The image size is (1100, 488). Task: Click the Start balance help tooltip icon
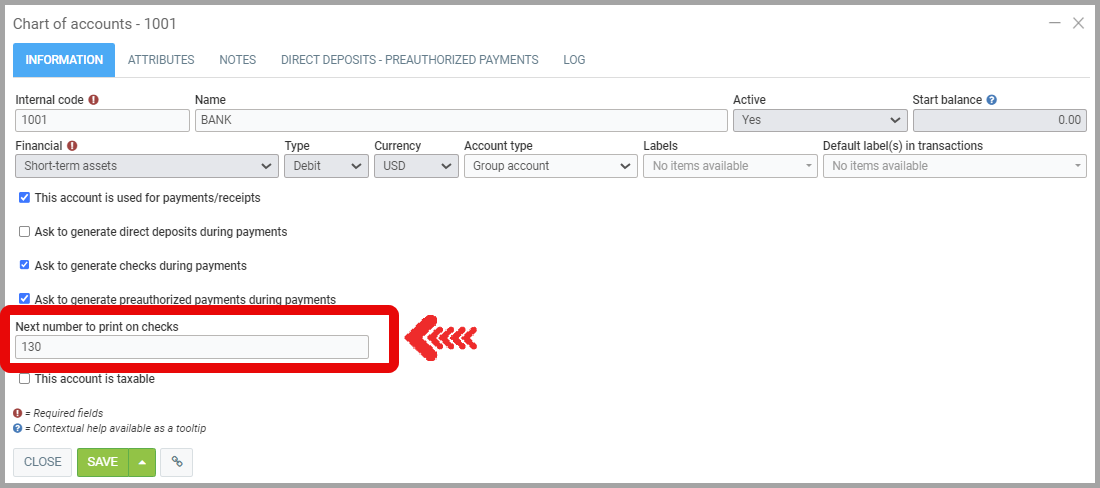[x=992, y=100]
